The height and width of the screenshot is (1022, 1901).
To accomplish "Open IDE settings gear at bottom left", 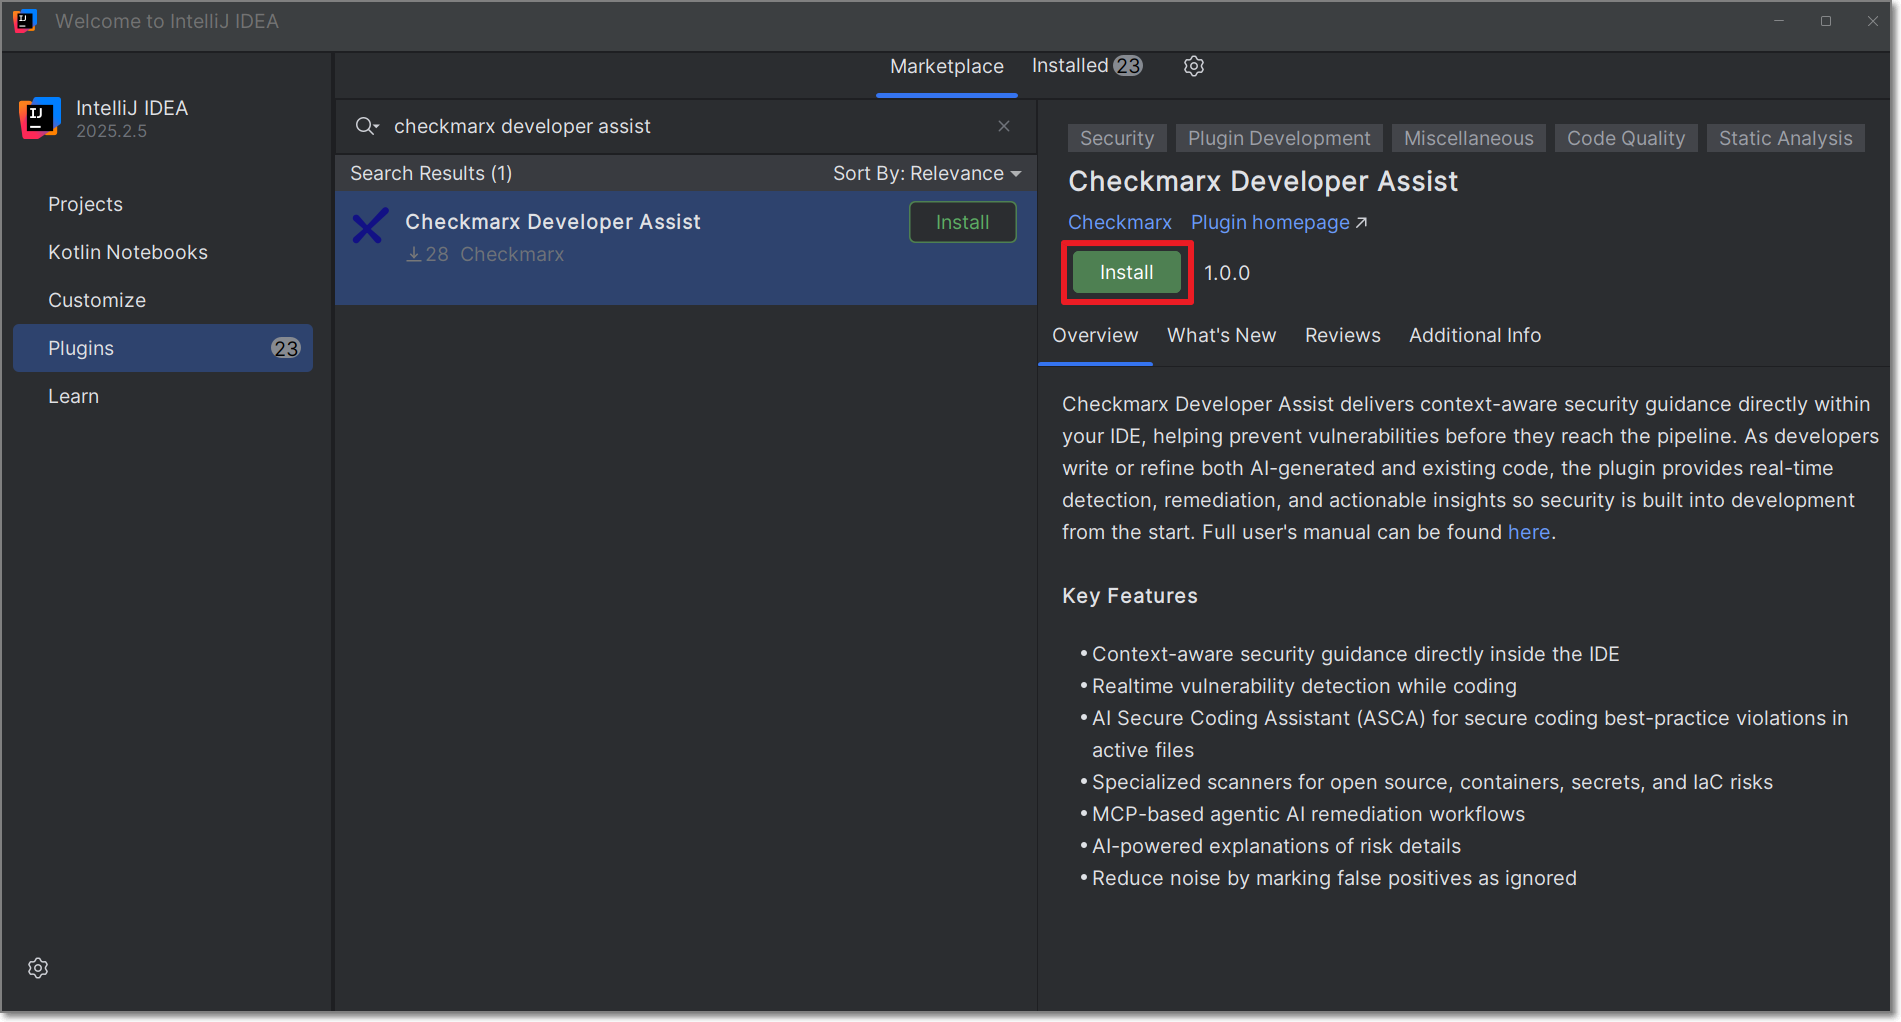I will coord(38,967).
